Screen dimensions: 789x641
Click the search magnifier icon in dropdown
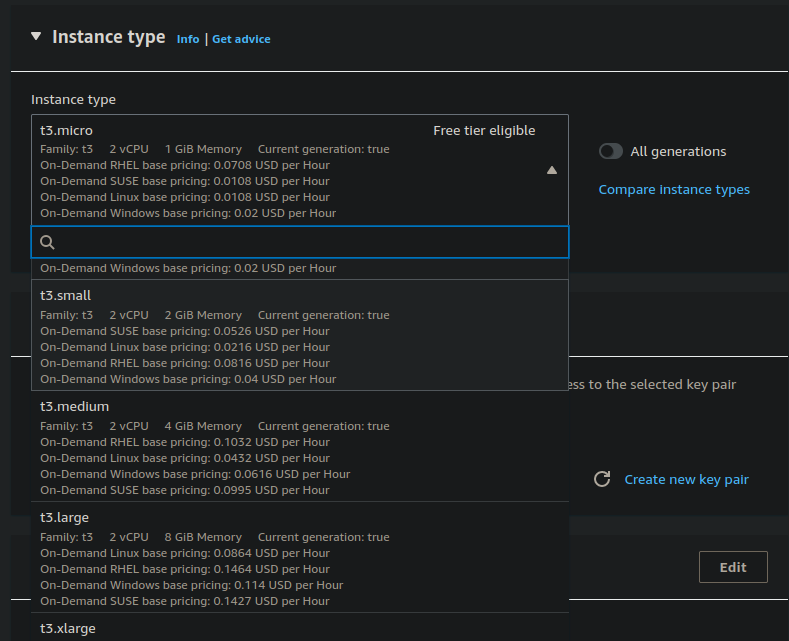47,243
